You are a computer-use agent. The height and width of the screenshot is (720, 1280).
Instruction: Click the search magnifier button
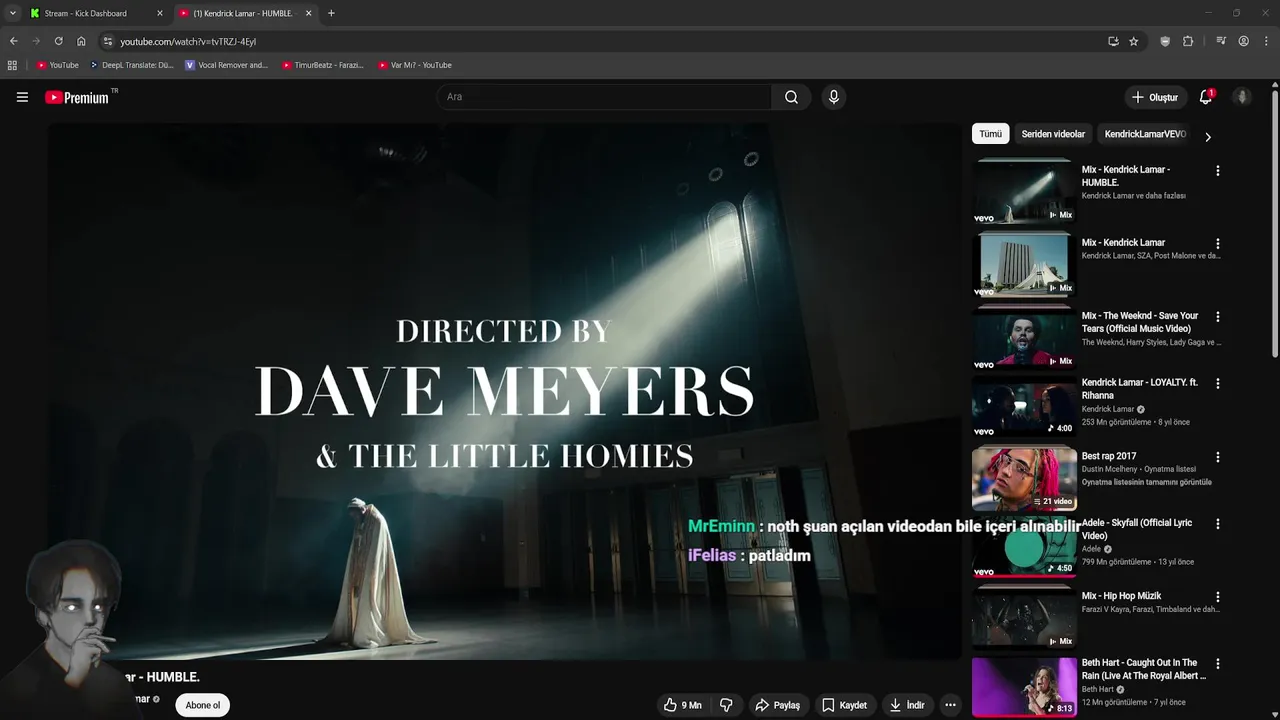click(791, 97)
